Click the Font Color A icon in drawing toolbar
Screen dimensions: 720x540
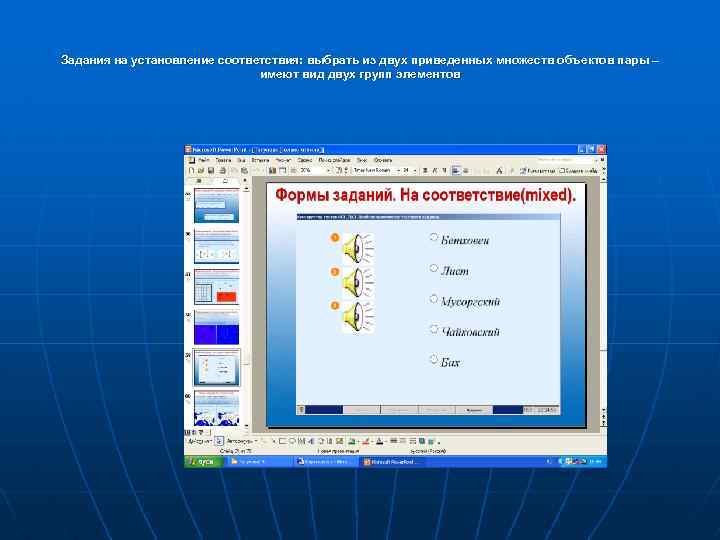[x=380, y=441]
